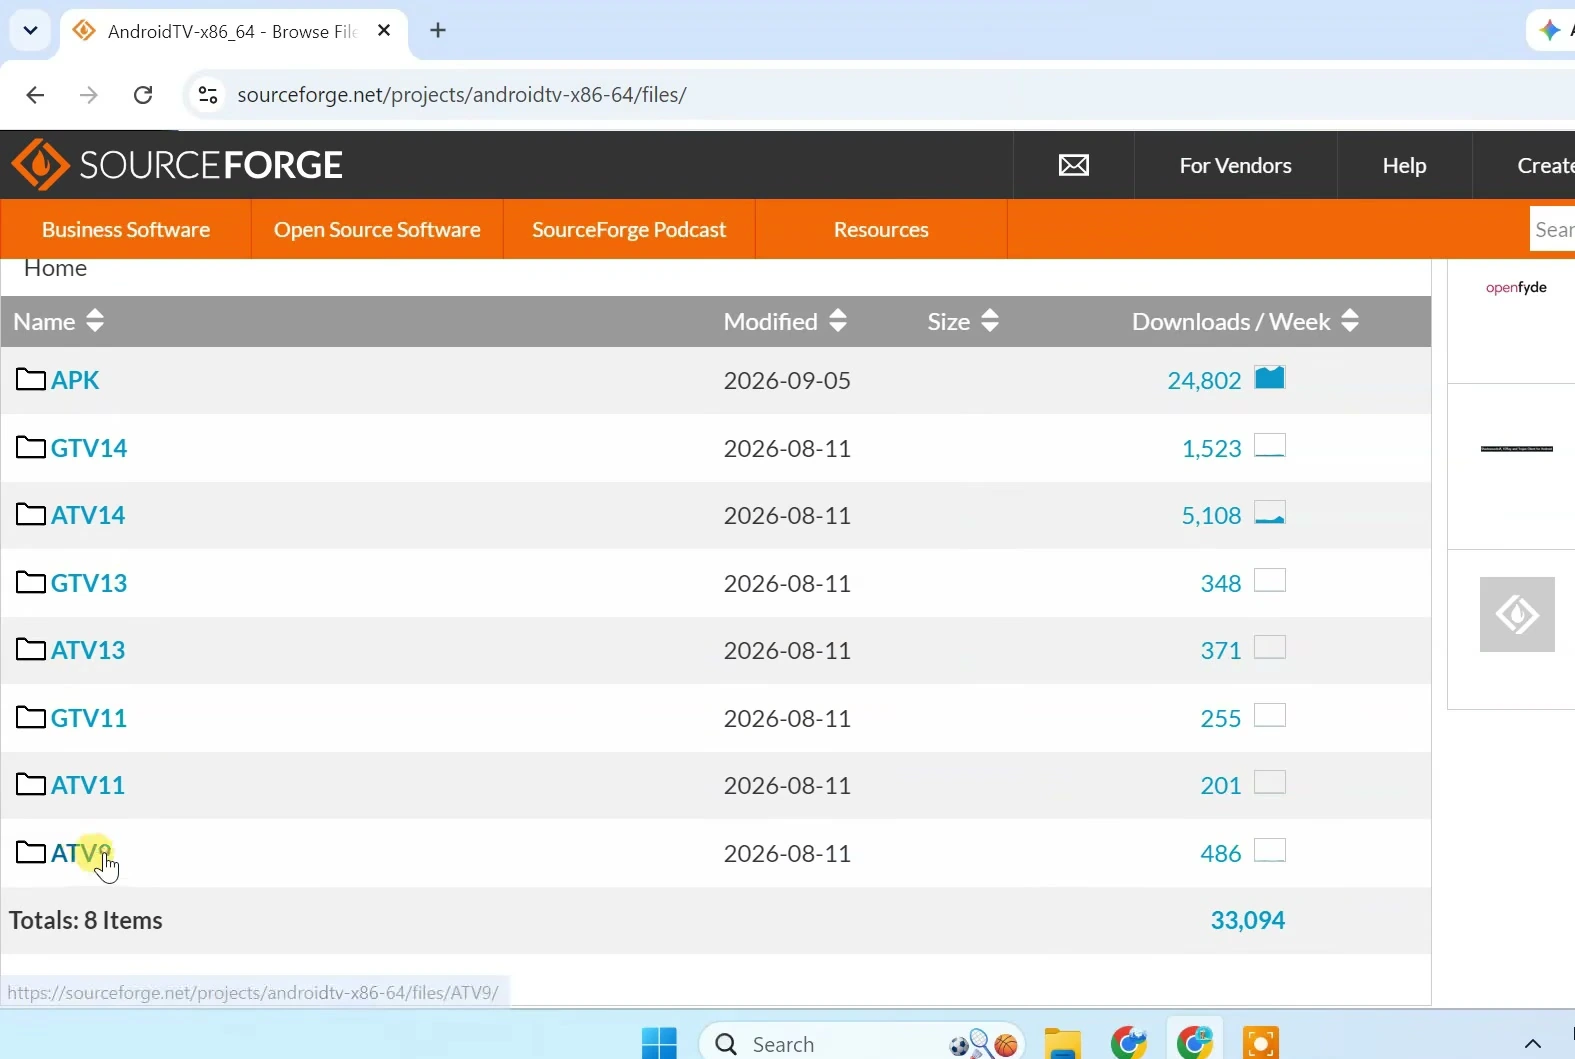This screenshot has width=1575, height=1059.
Task: View ATV11 download stats chart icon
Action: click(1270, 783)
